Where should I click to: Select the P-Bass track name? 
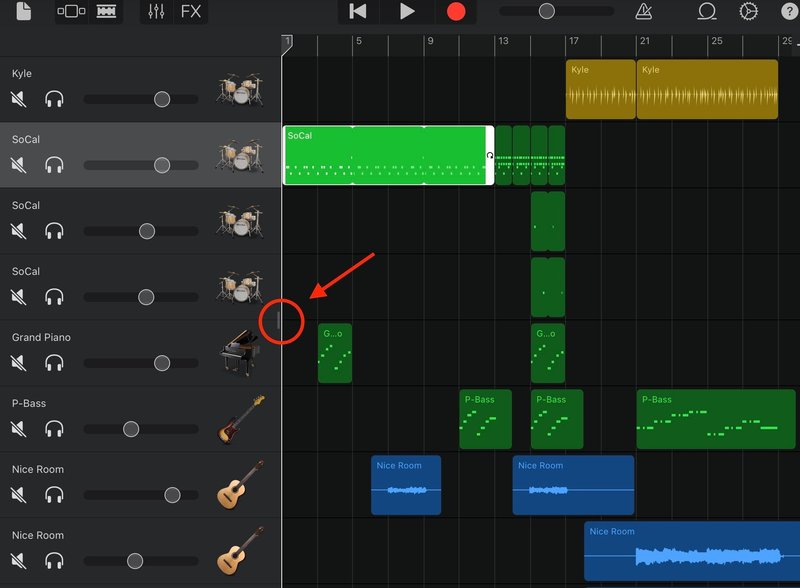pyautogui.click(x=29, y=403)
